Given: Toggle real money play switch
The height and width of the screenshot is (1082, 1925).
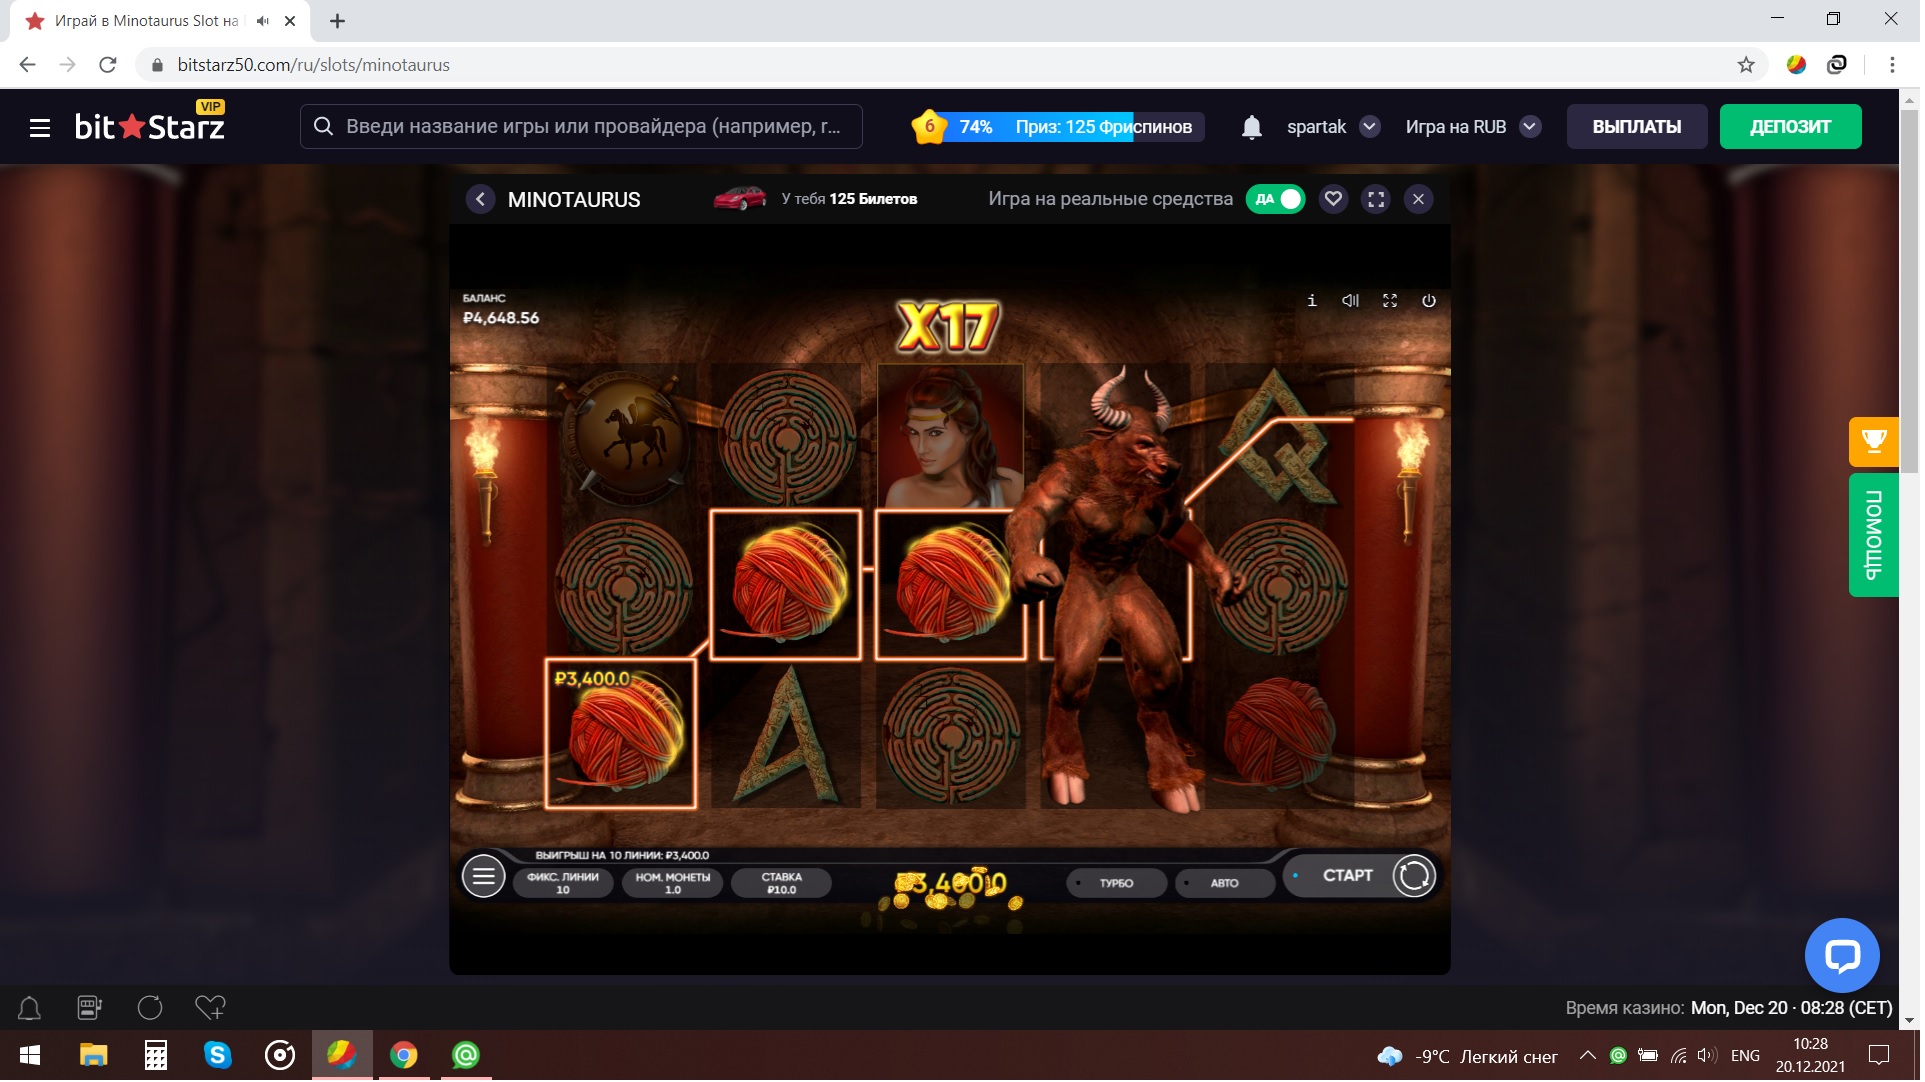Looking at the screenshot, I should [x=1278, y=200].
